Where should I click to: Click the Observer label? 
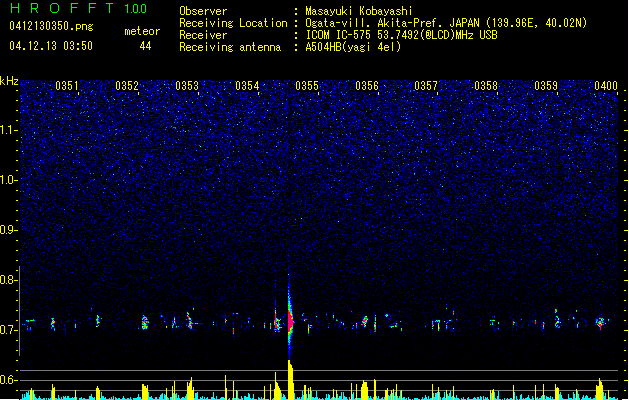click(x=203, y=11)
